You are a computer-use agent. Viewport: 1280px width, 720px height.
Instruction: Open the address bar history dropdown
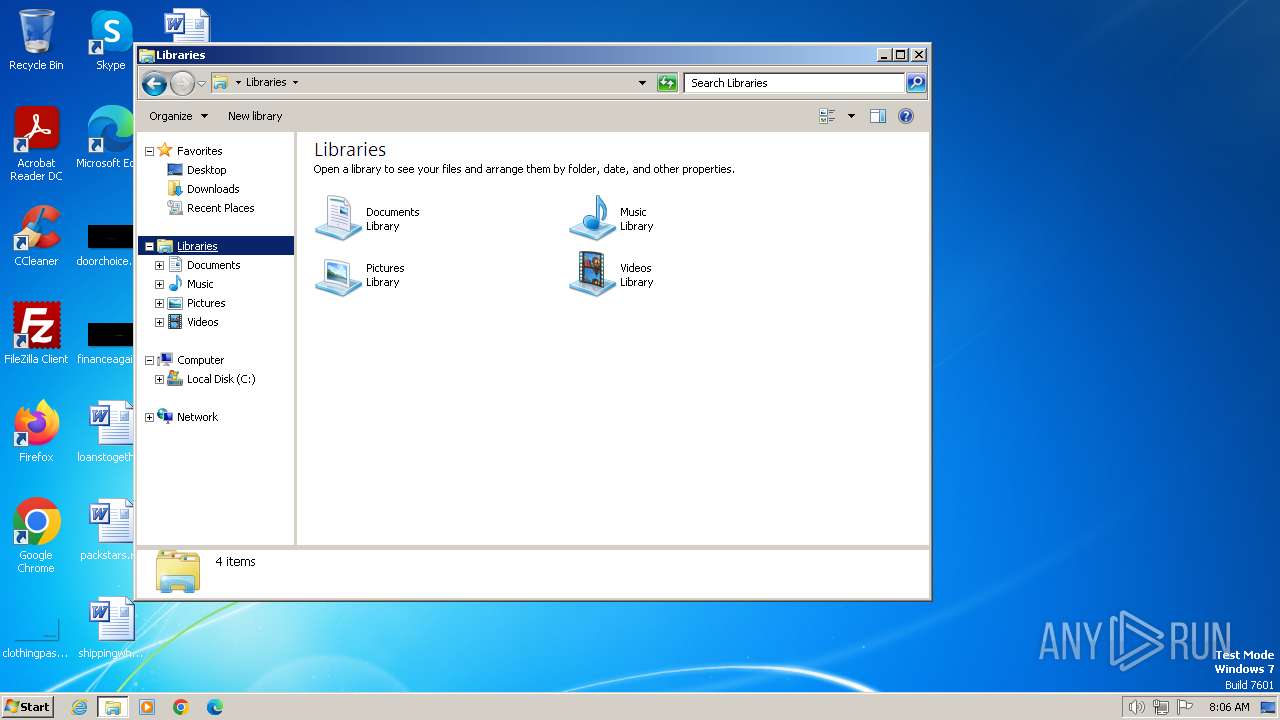tap(642, 83)
